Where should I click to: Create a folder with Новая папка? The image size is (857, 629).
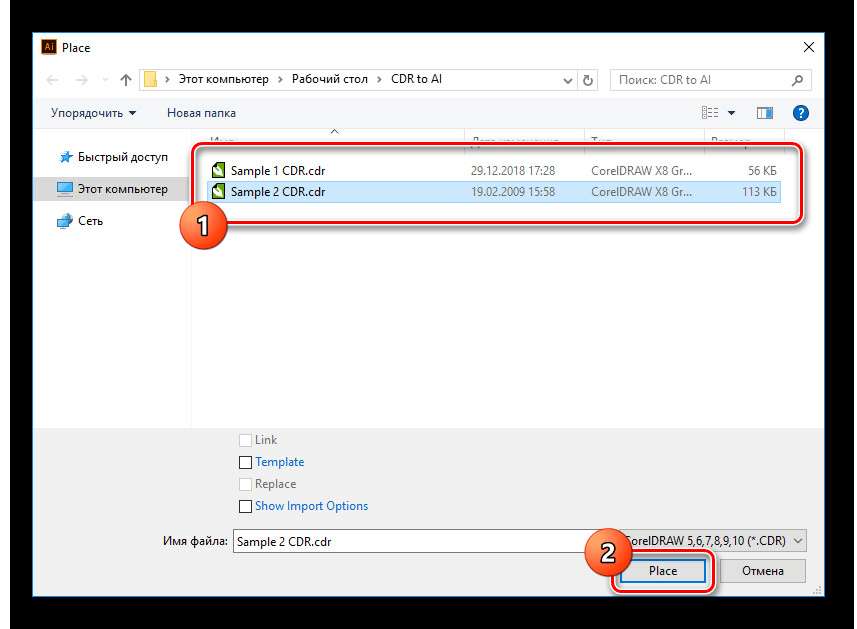[201, 113]
